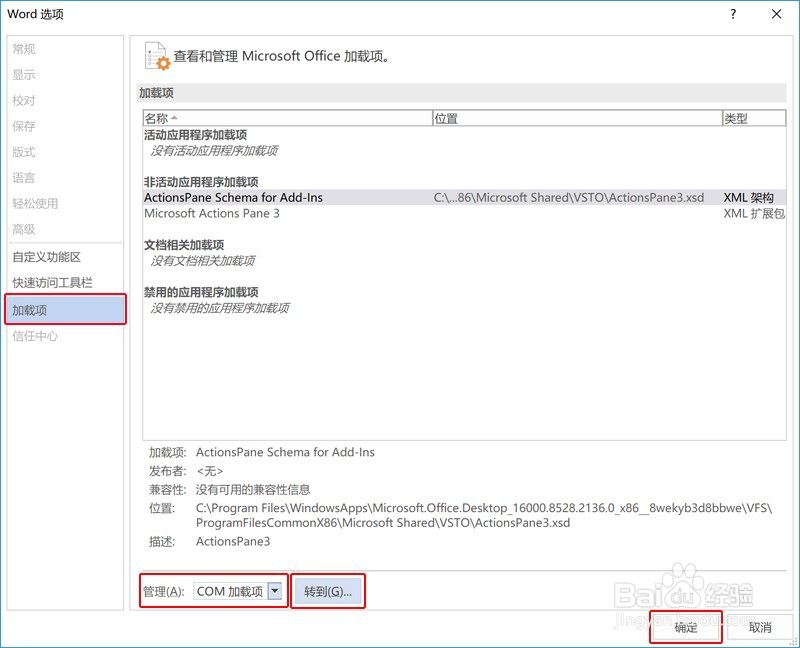Screen dimensions: 800x648
Task: Select the ActionsPane Schema for Add-Ins row
Action: [x=464, y=197]
